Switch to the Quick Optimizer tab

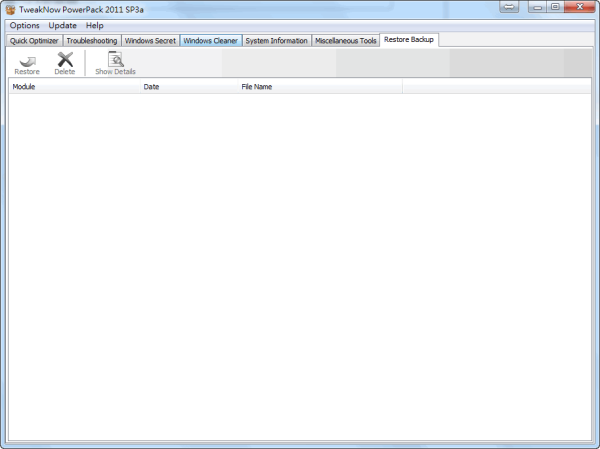[34, 41]
